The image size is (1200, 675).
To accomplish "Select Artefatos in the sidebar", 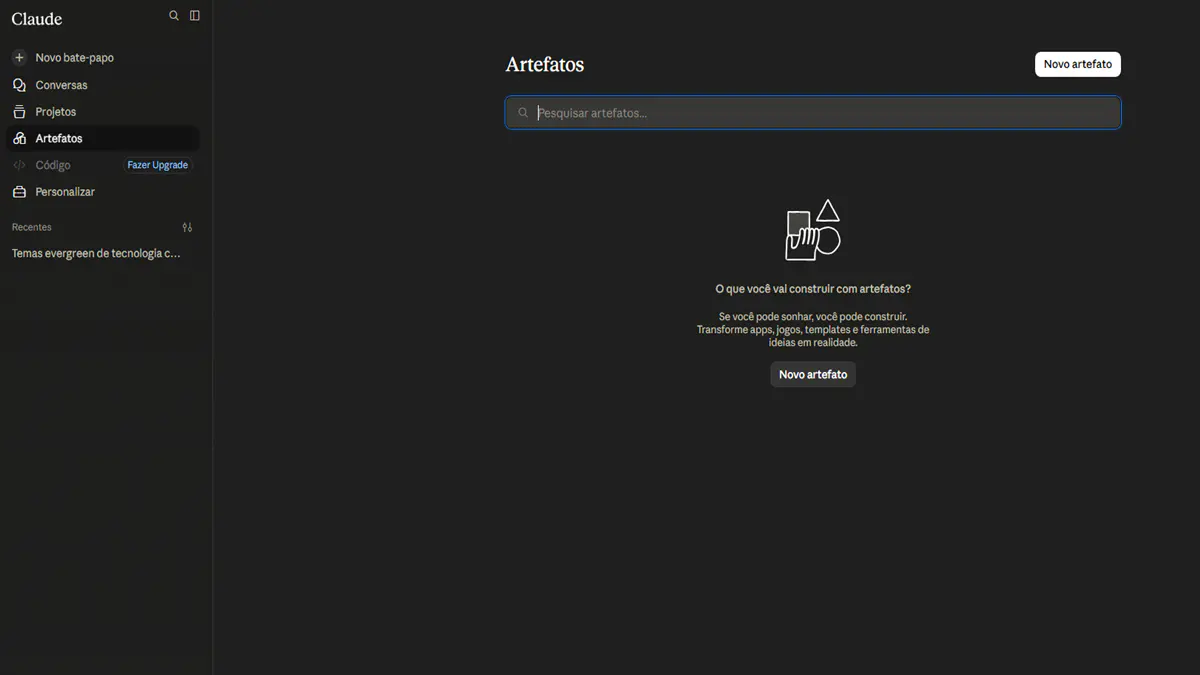I will (x=104, y=138).
